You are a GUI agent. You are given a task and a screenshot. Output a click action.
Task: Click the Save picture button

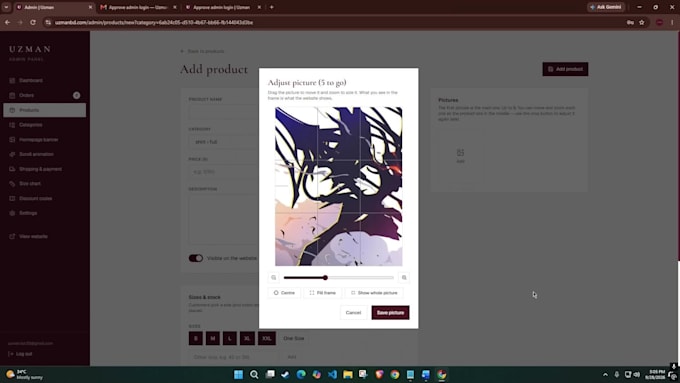point(390,313)
